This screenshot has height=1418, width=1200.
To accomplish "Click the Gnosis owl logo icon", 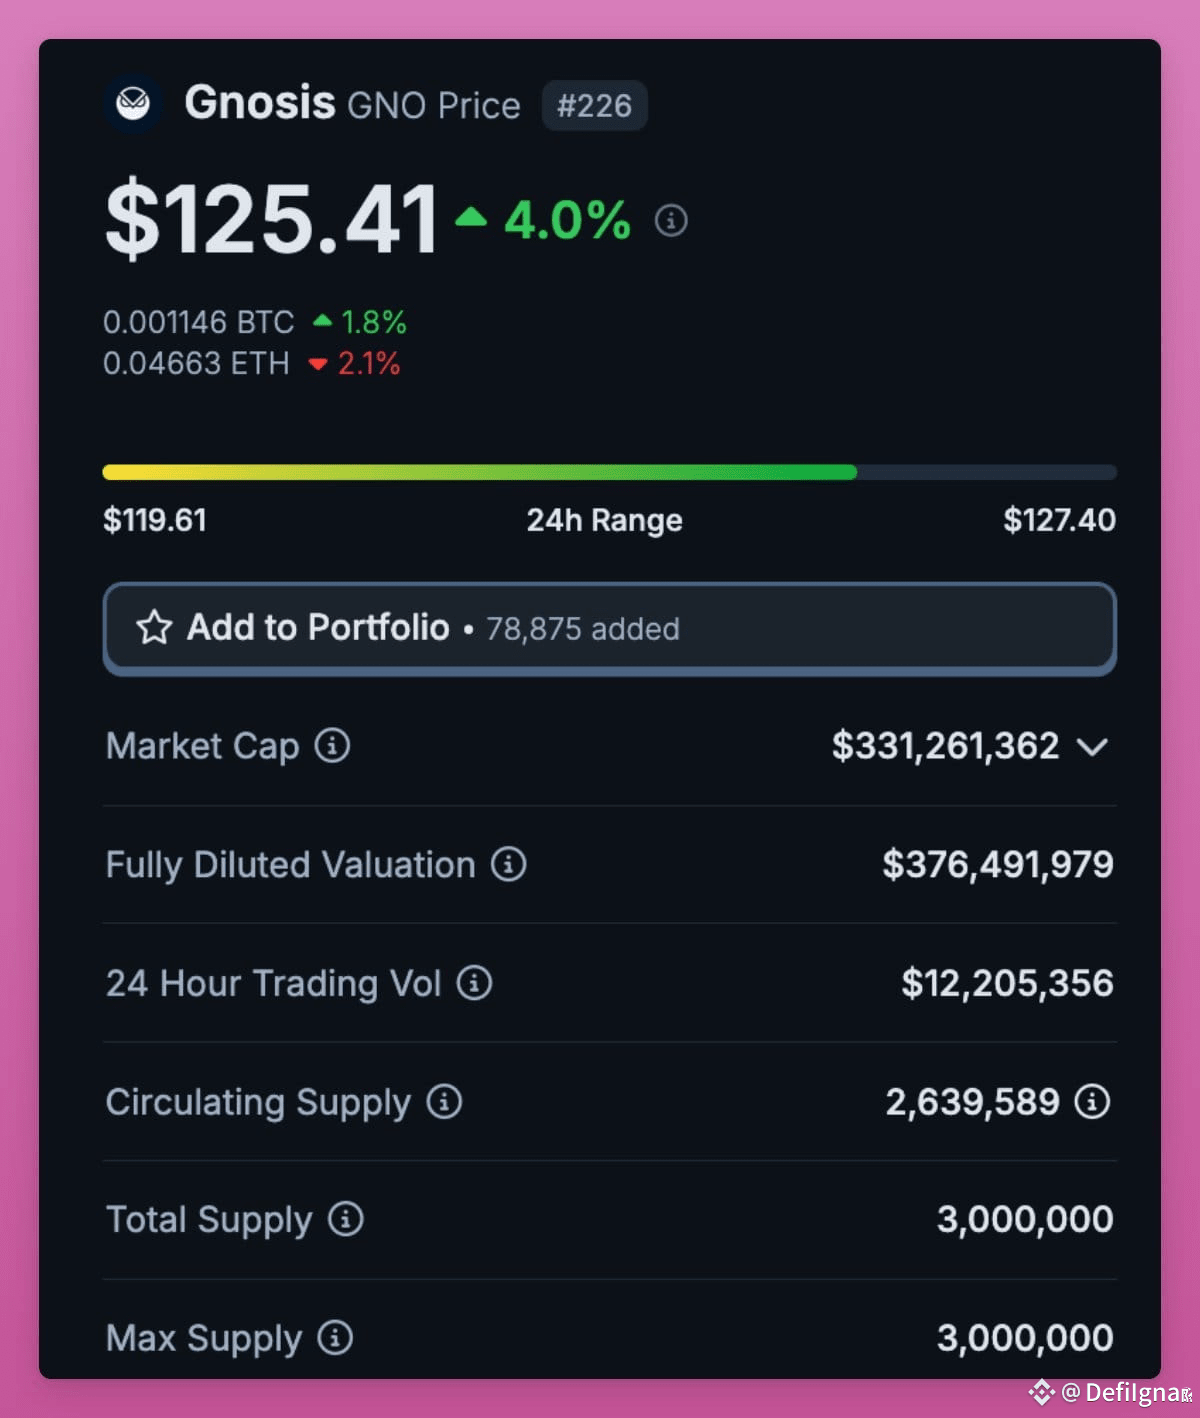I will (133, 103).
